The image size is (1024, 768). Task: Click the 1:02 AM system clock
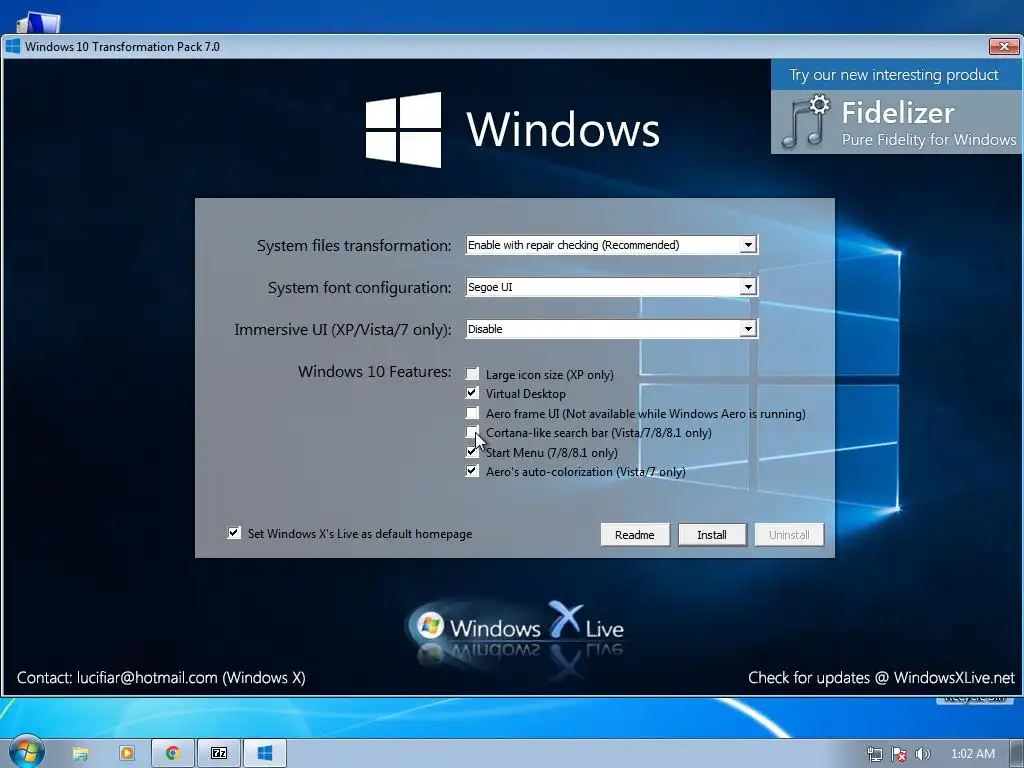(972, 754)
